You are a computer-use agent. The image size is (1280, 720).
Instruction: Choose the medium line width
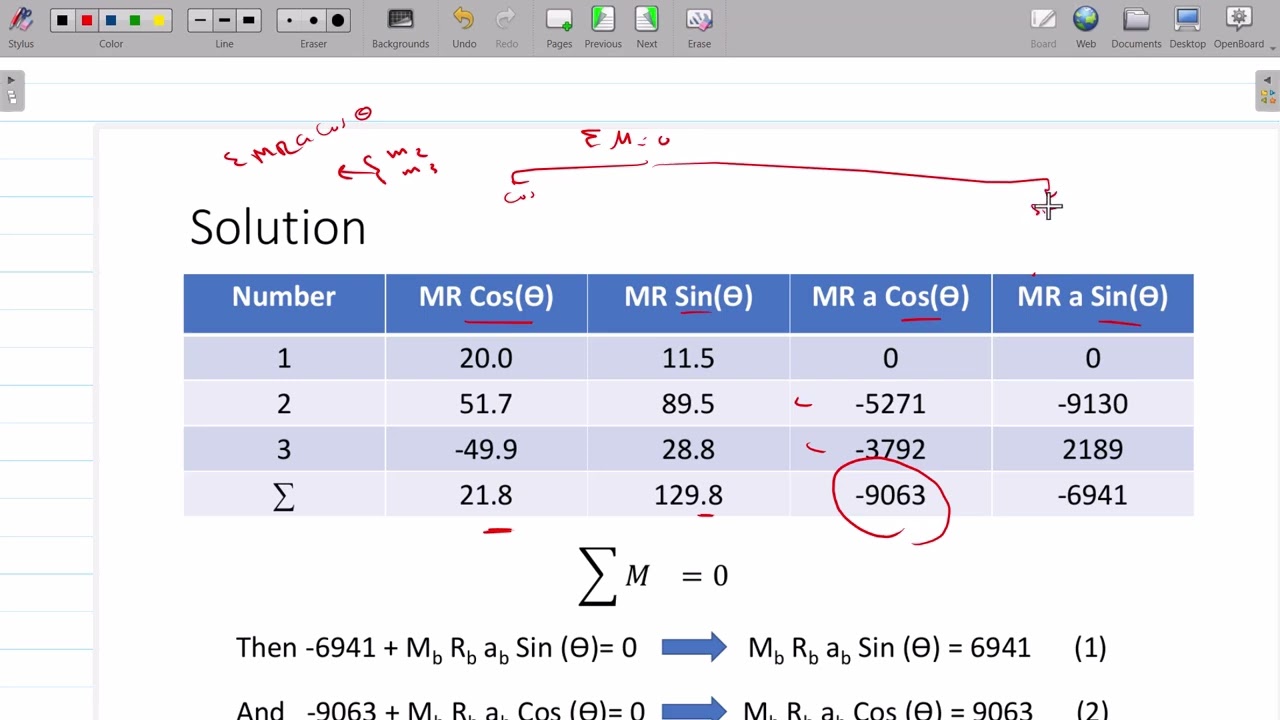pos(224,20)
